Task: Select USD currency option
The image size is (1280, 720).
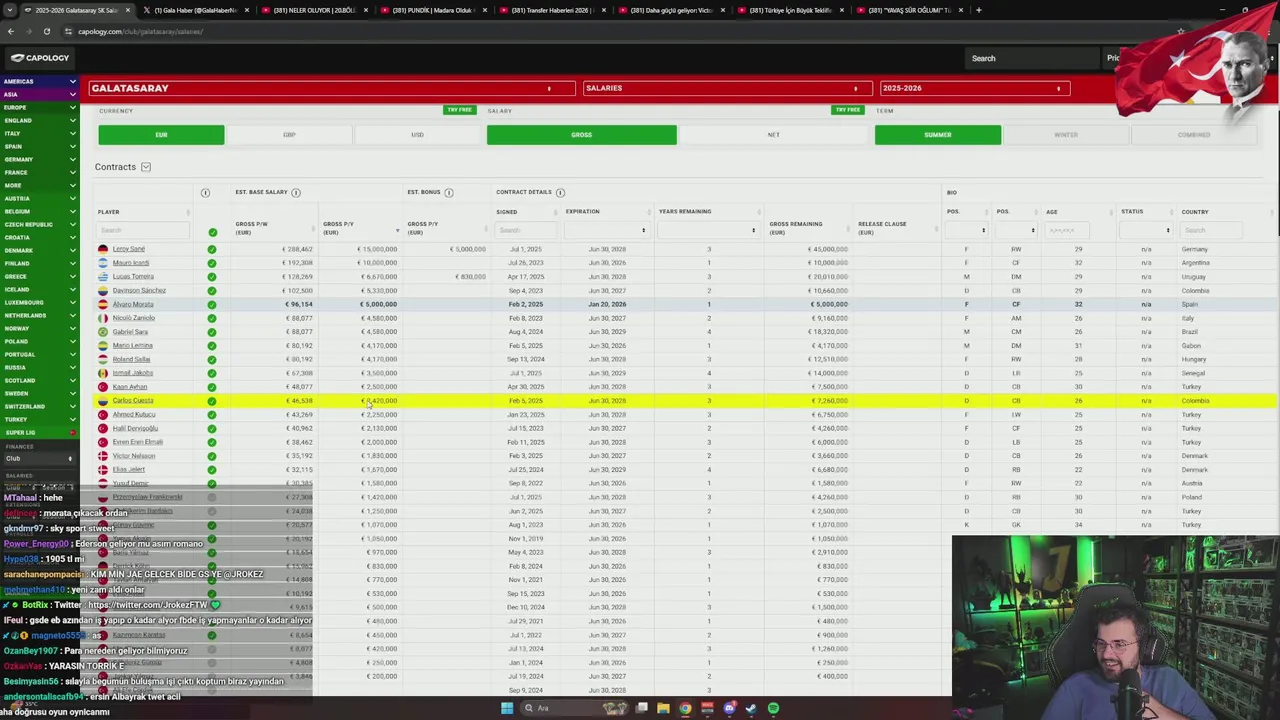Action: (417, 135)
